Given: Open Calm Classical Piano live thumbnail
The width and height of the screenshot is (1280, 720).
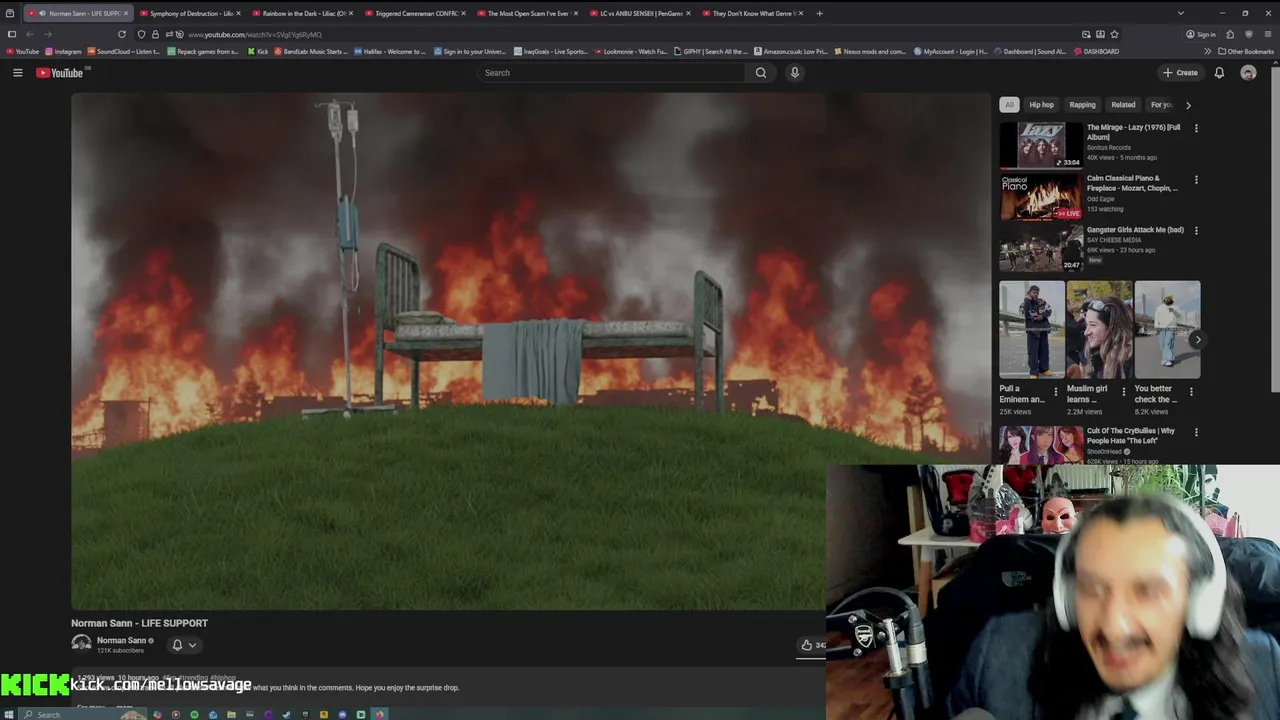Looking at the screenshot, I should click(1041, 196).
